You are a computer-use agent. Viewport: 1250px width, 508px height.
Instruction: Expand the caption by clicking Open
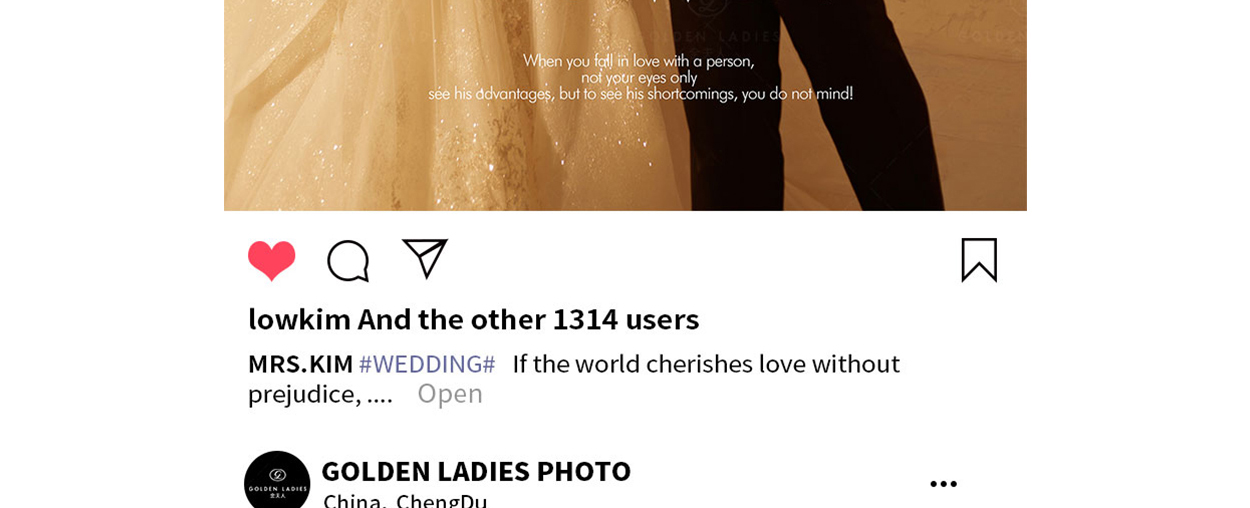(450, 393)
